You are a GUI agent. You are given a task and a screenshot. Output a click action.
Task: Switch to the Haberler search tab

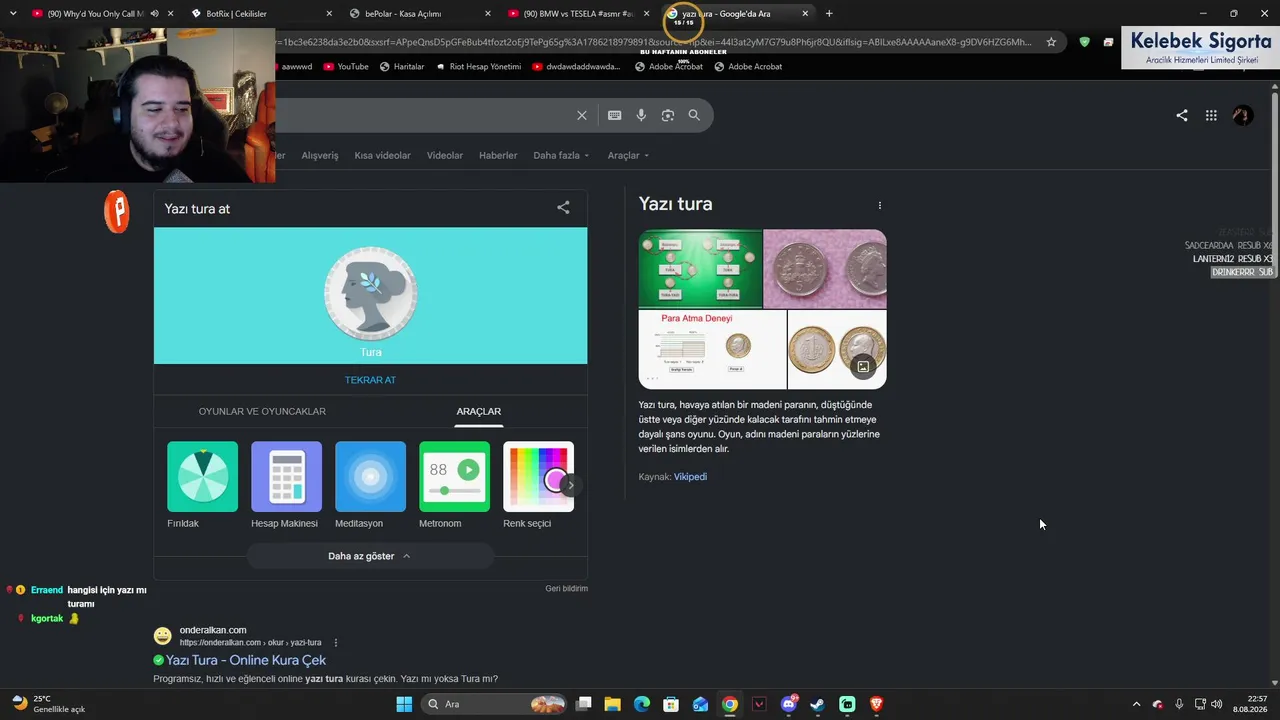[498, 155]
